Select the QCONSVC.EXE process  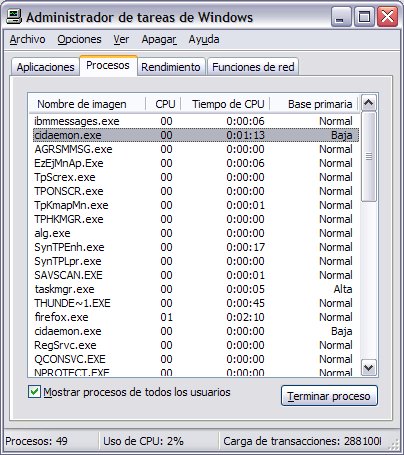(x=196, y=359)
